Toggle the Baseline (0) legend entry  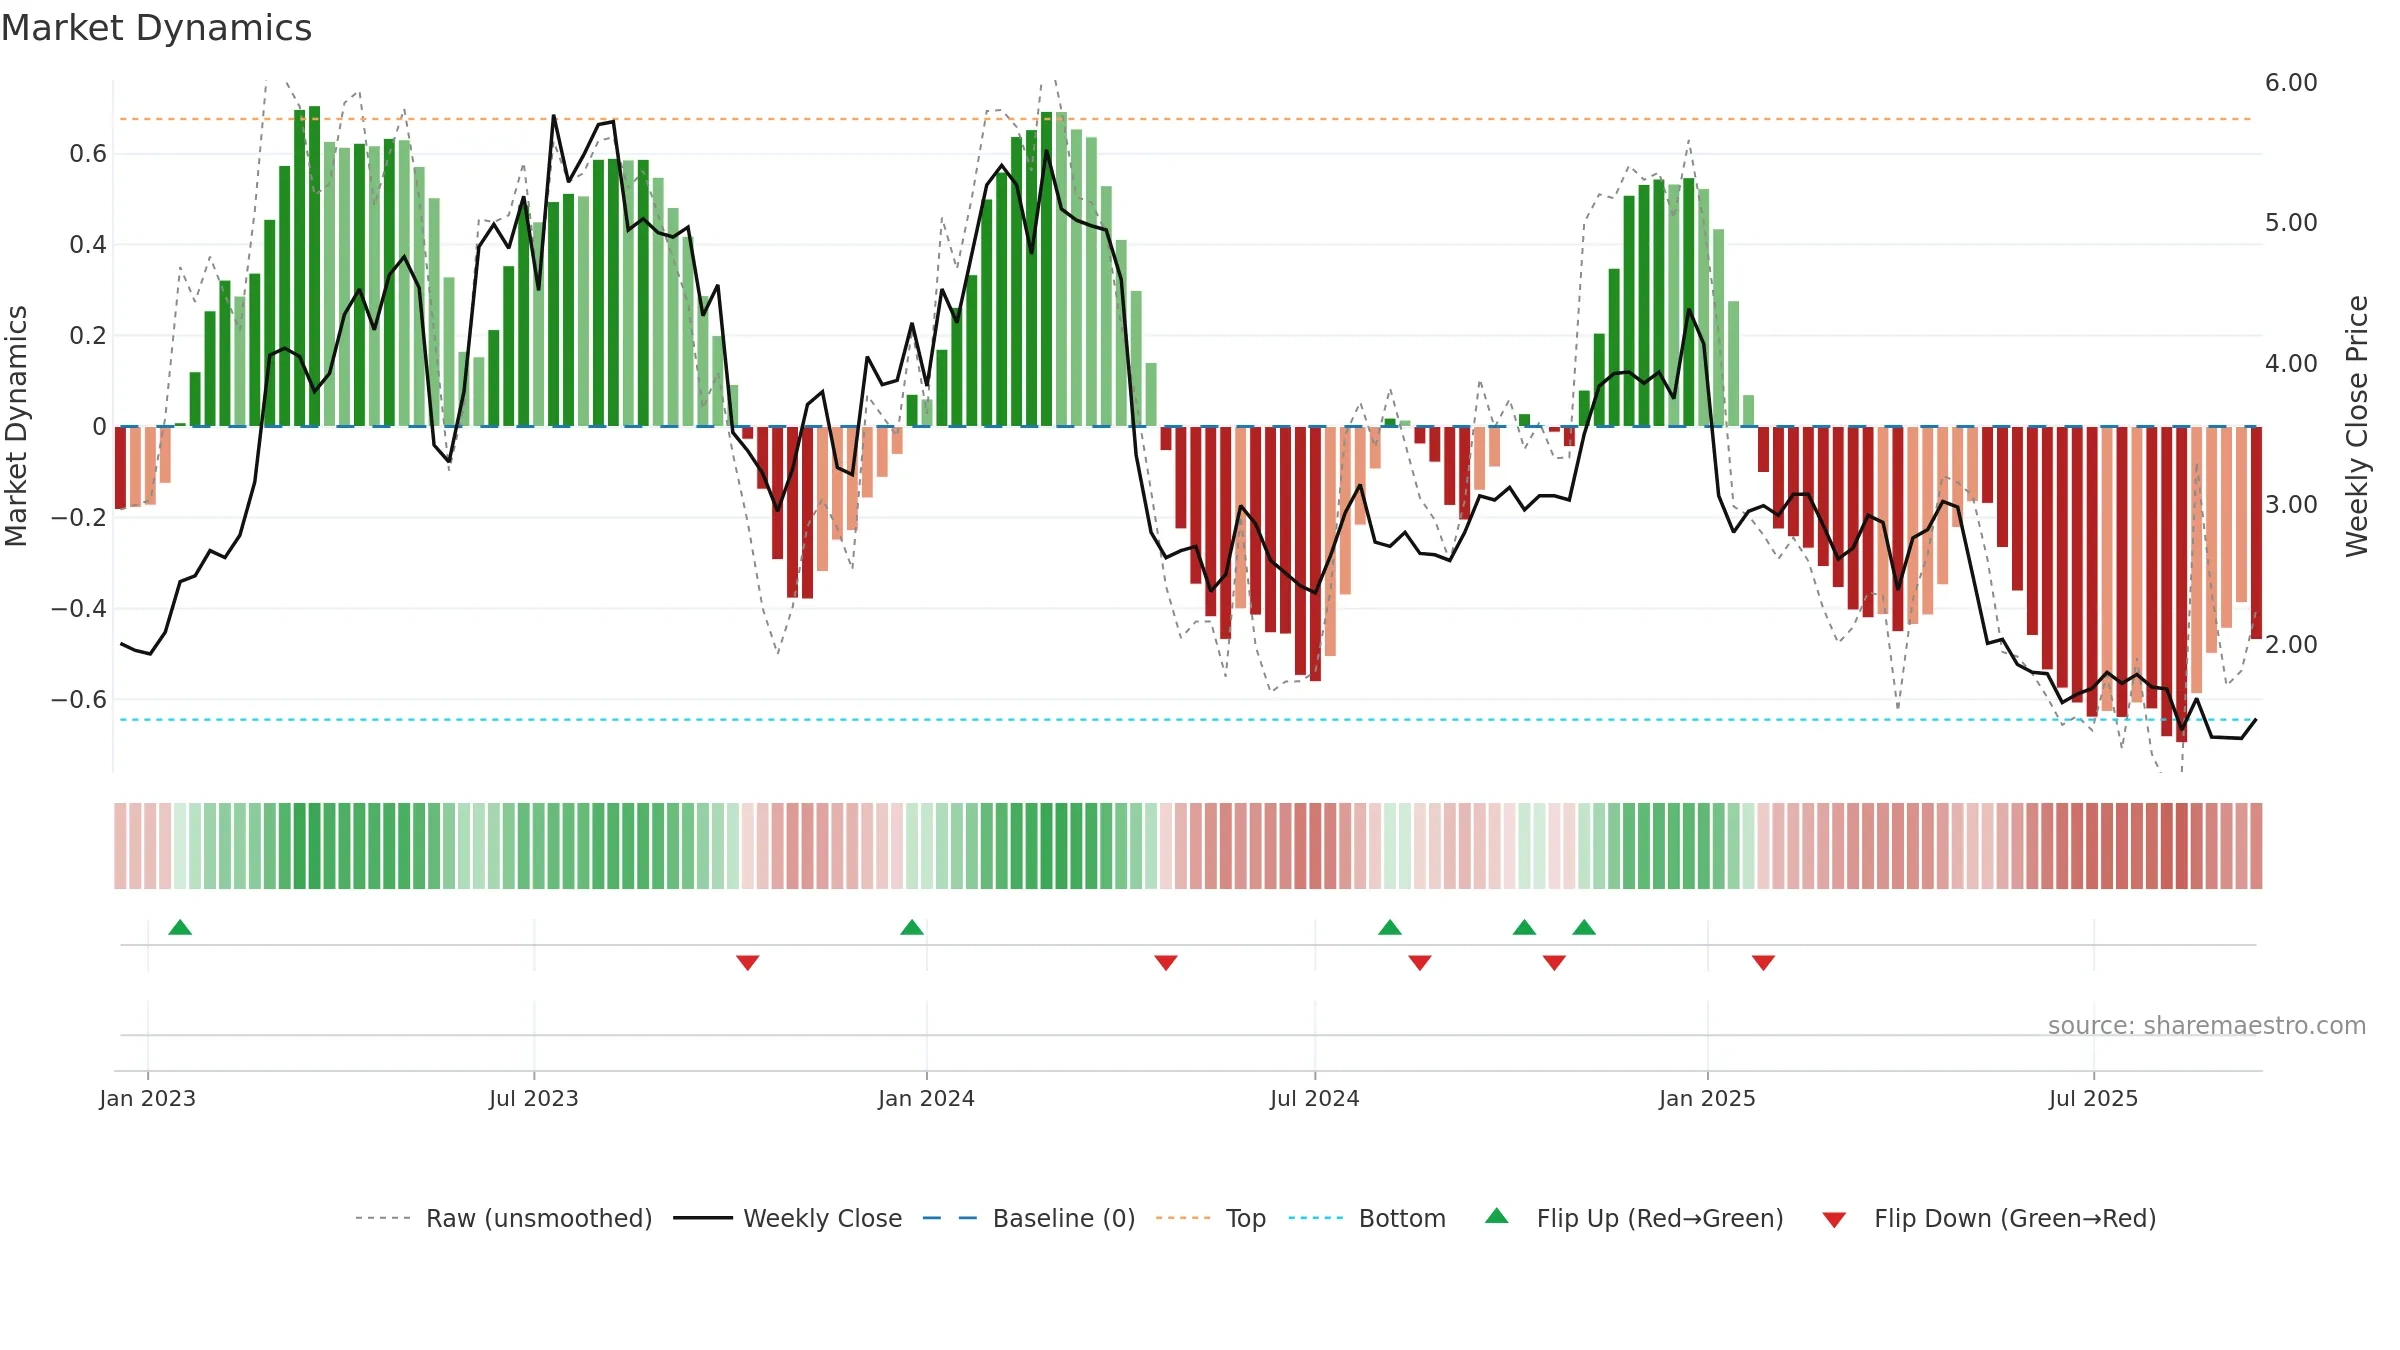[x=1029, y=1218]
